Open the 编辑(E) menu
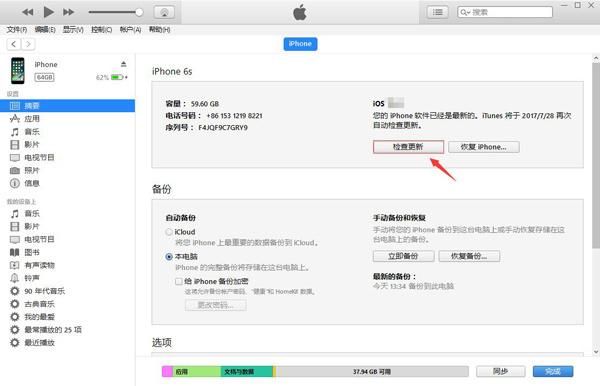 click(45, 29)
